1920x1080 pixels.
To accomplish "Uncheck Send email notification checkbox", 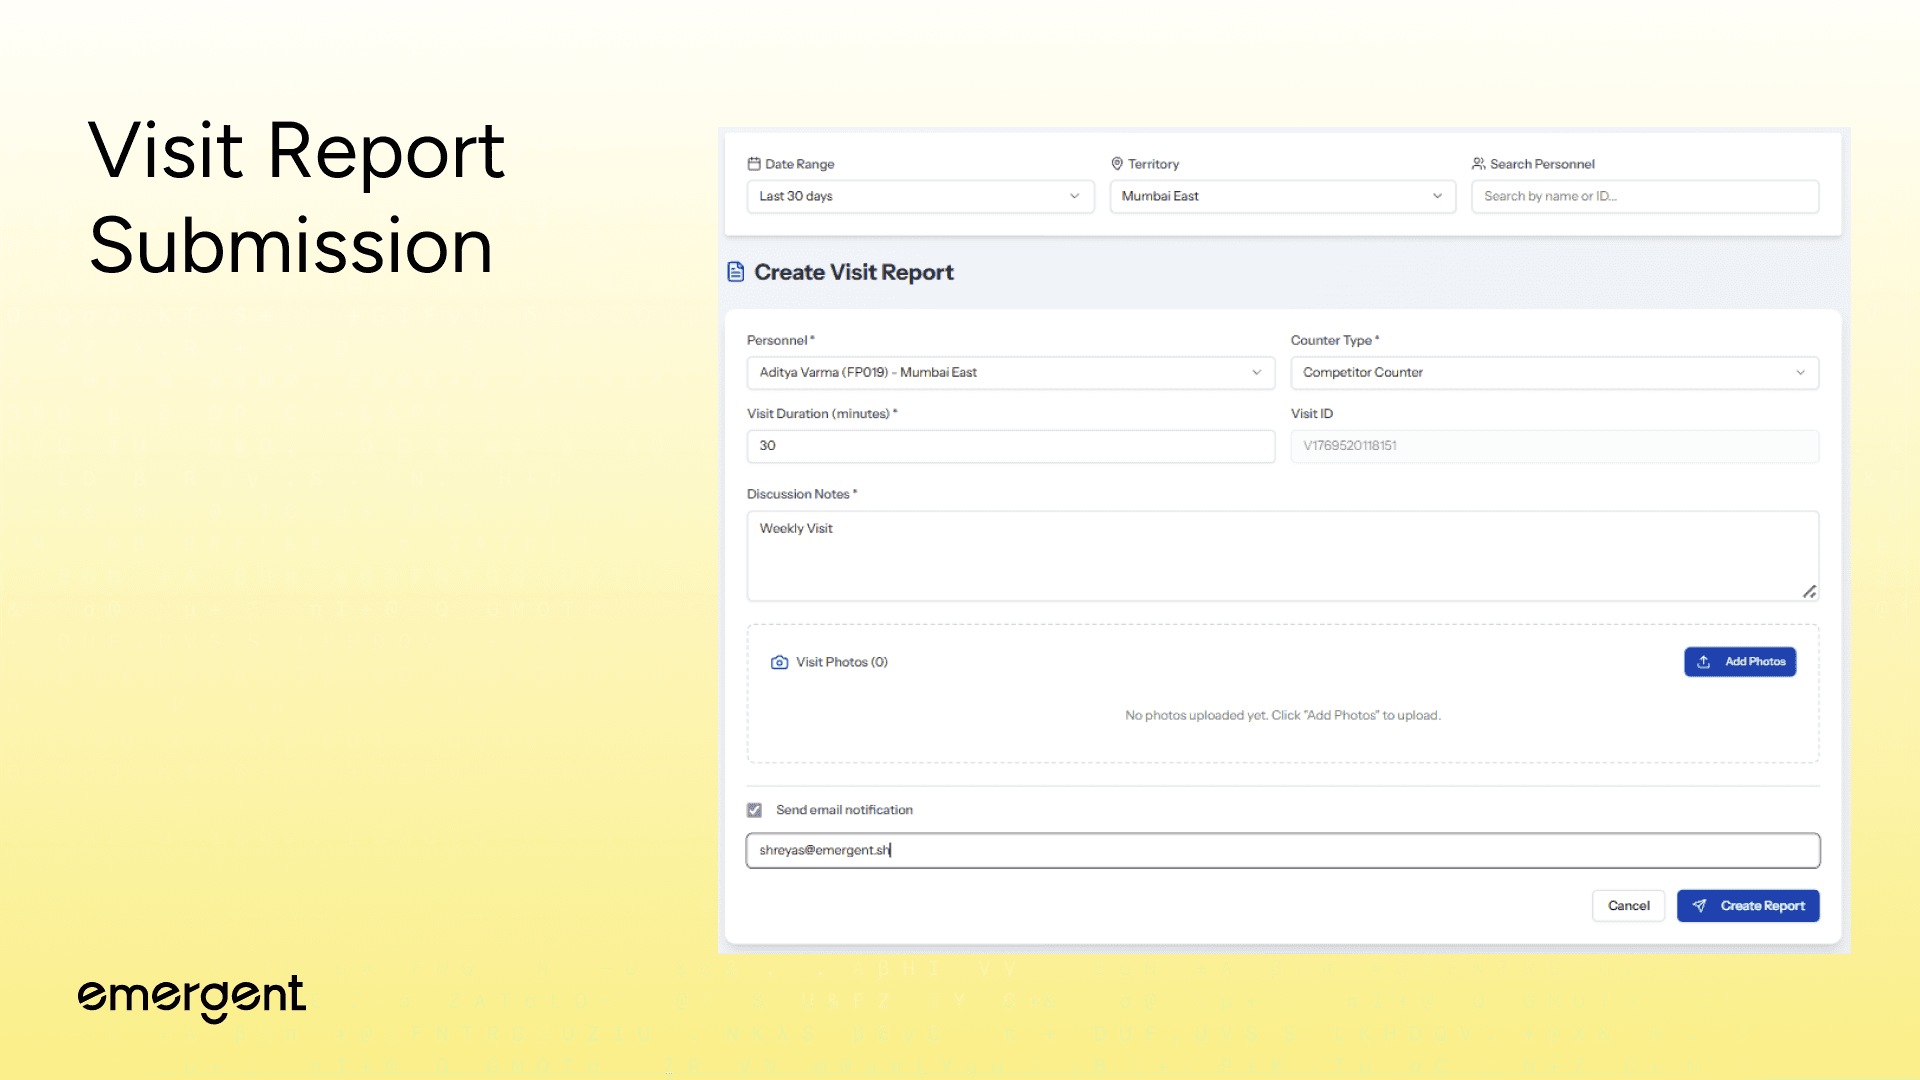I will click(x=754, y=810).
